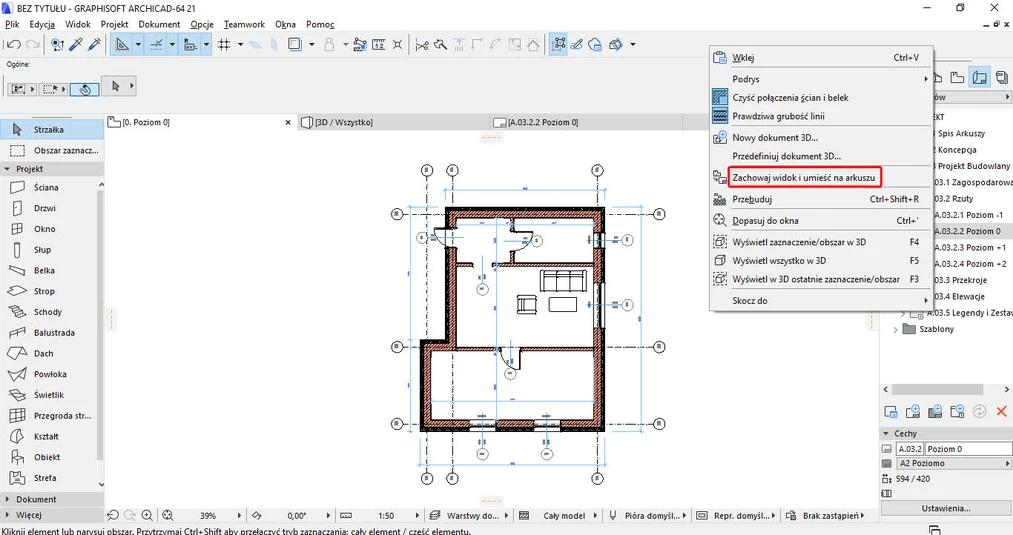Click Wklej in the context menu
The height and width of the screenshot is (535, 1013).
tap(821, 58)
